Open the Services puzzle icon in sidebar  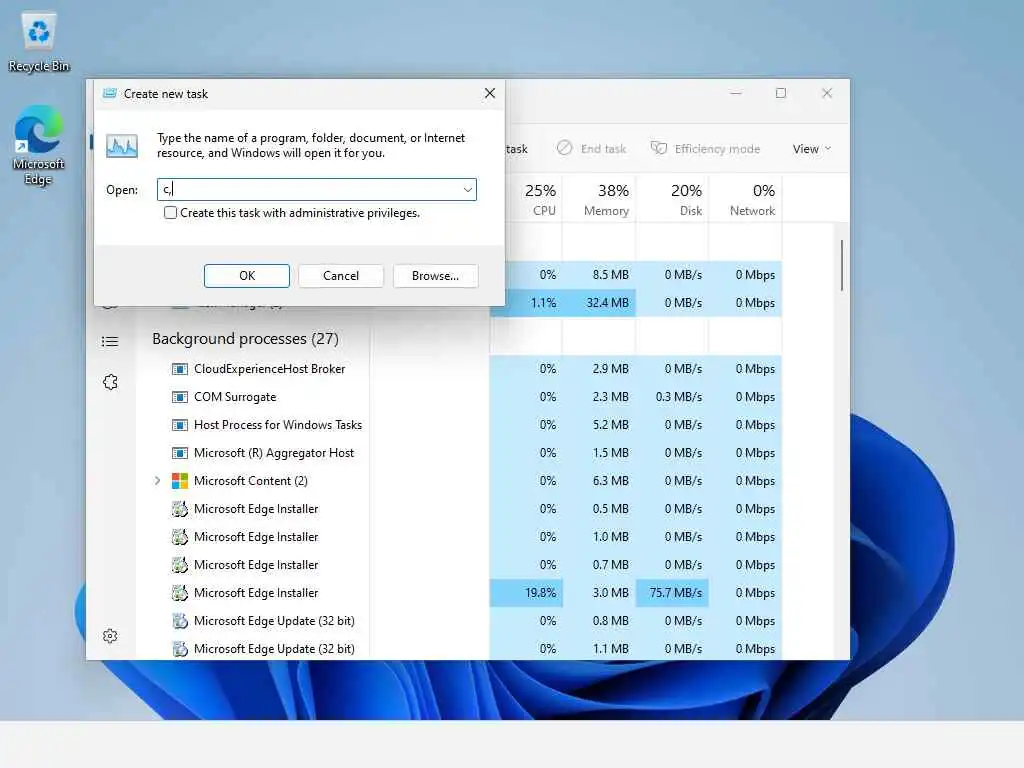pos(110,382)
